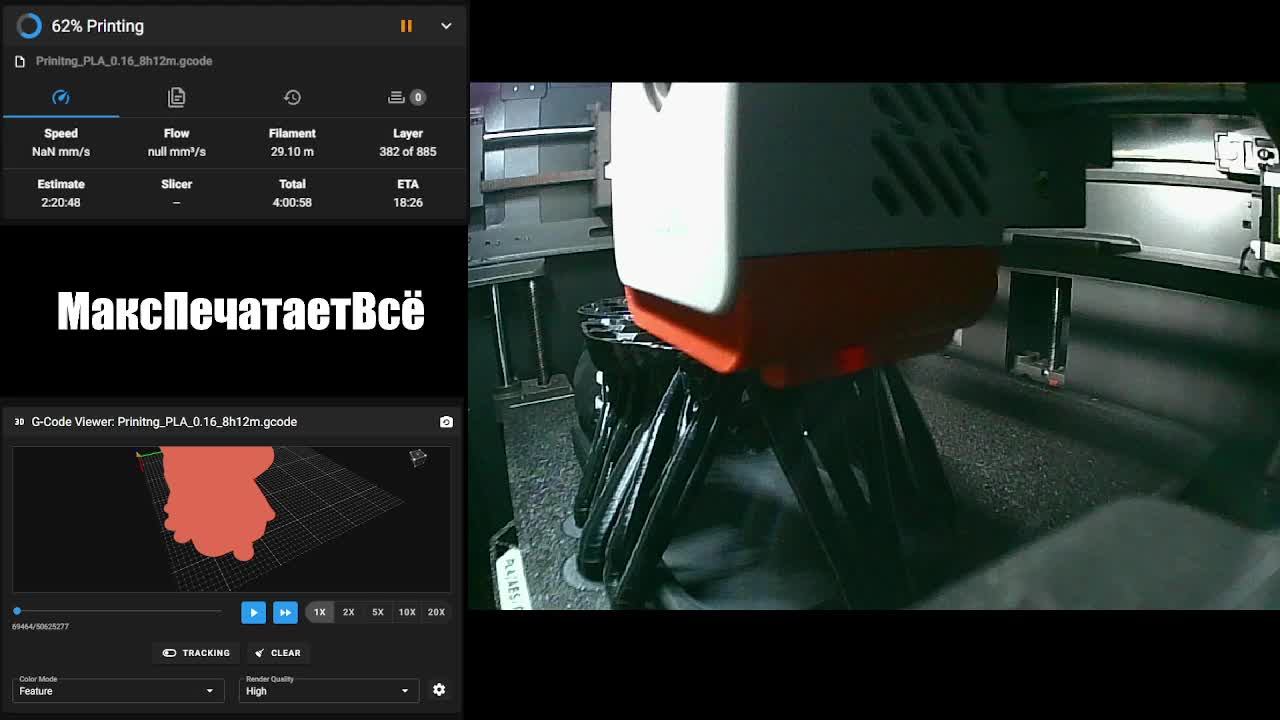Pause the print with the orange pause icon

[406, 26]
